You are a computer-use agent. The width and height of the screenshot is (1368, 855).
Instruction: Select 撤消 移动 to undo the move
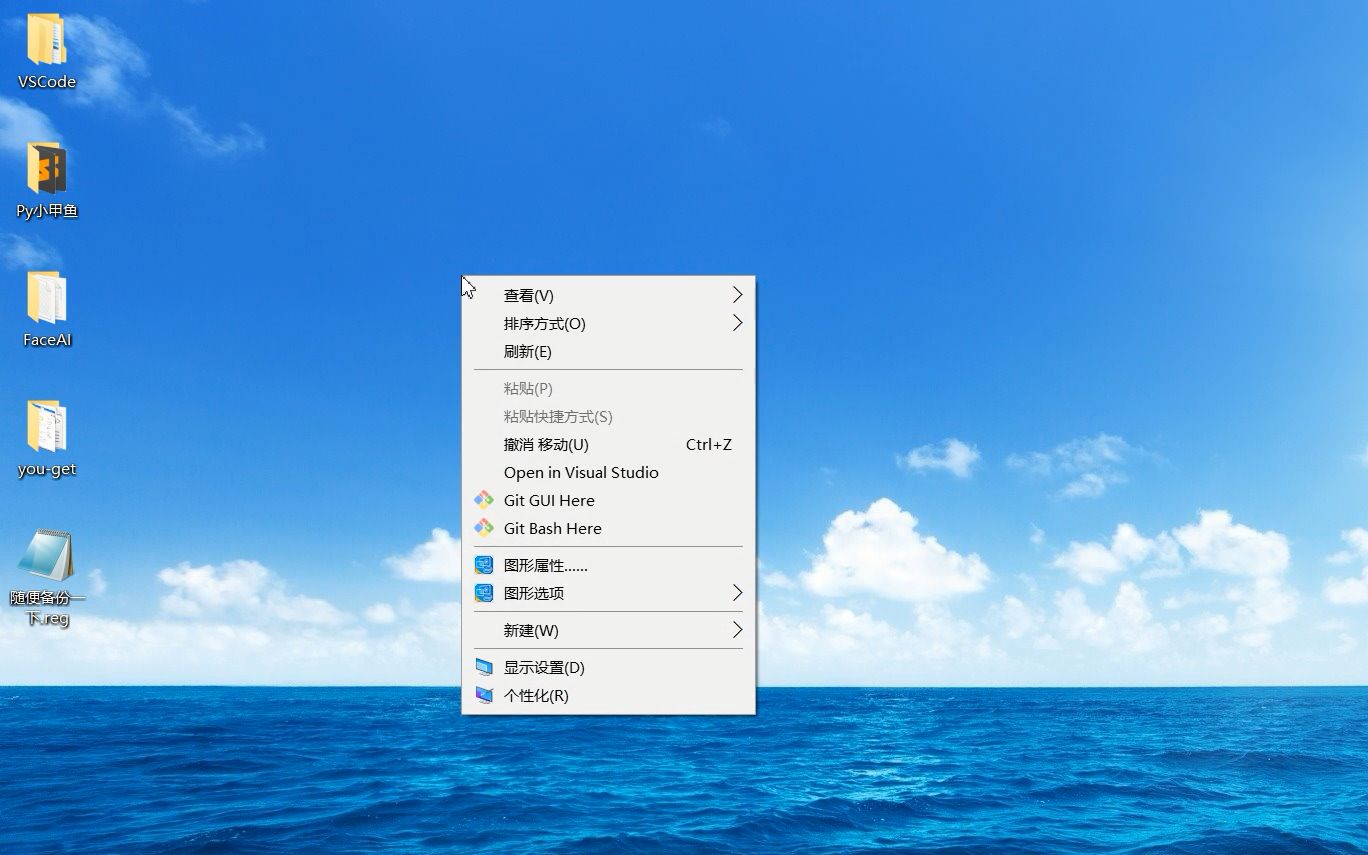(545, 444)
